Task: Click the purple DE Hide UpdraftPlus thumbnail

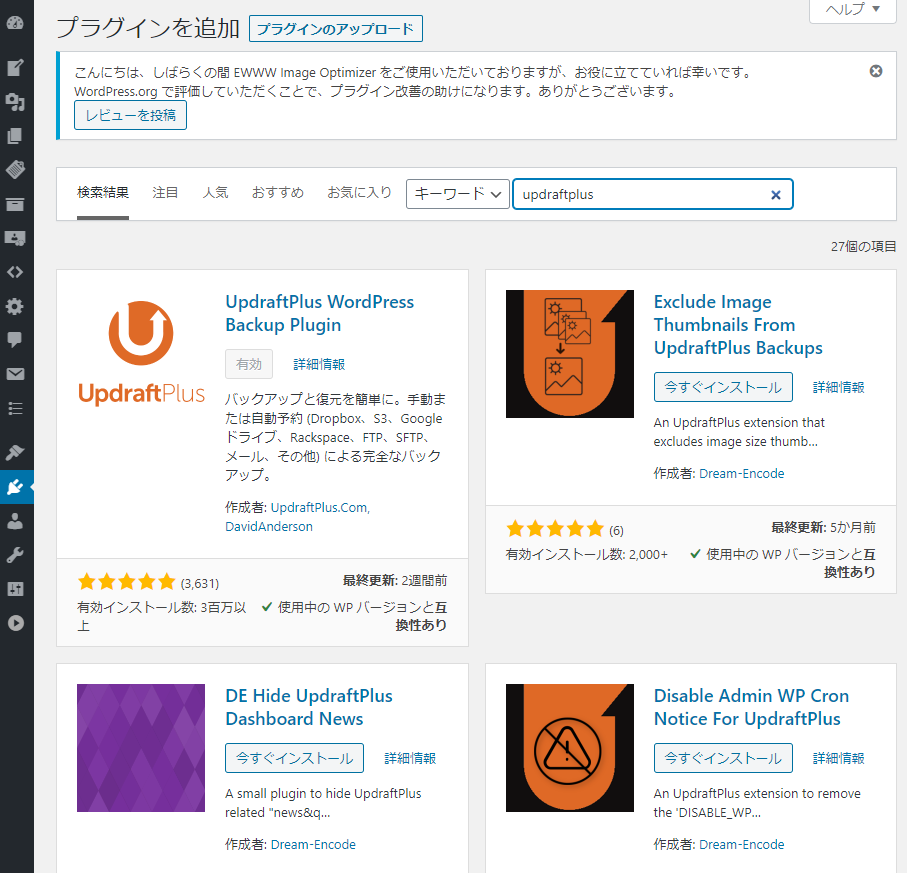Action: click(141, 747)
